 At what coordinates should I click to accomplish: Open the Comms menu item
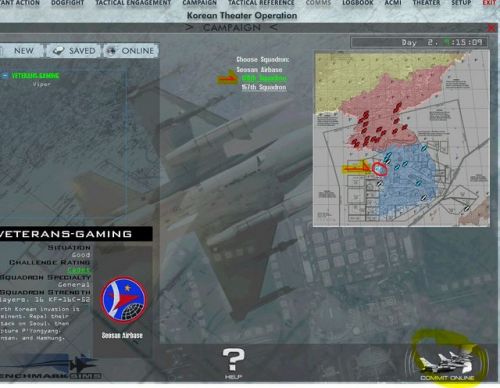pos(318,3)
